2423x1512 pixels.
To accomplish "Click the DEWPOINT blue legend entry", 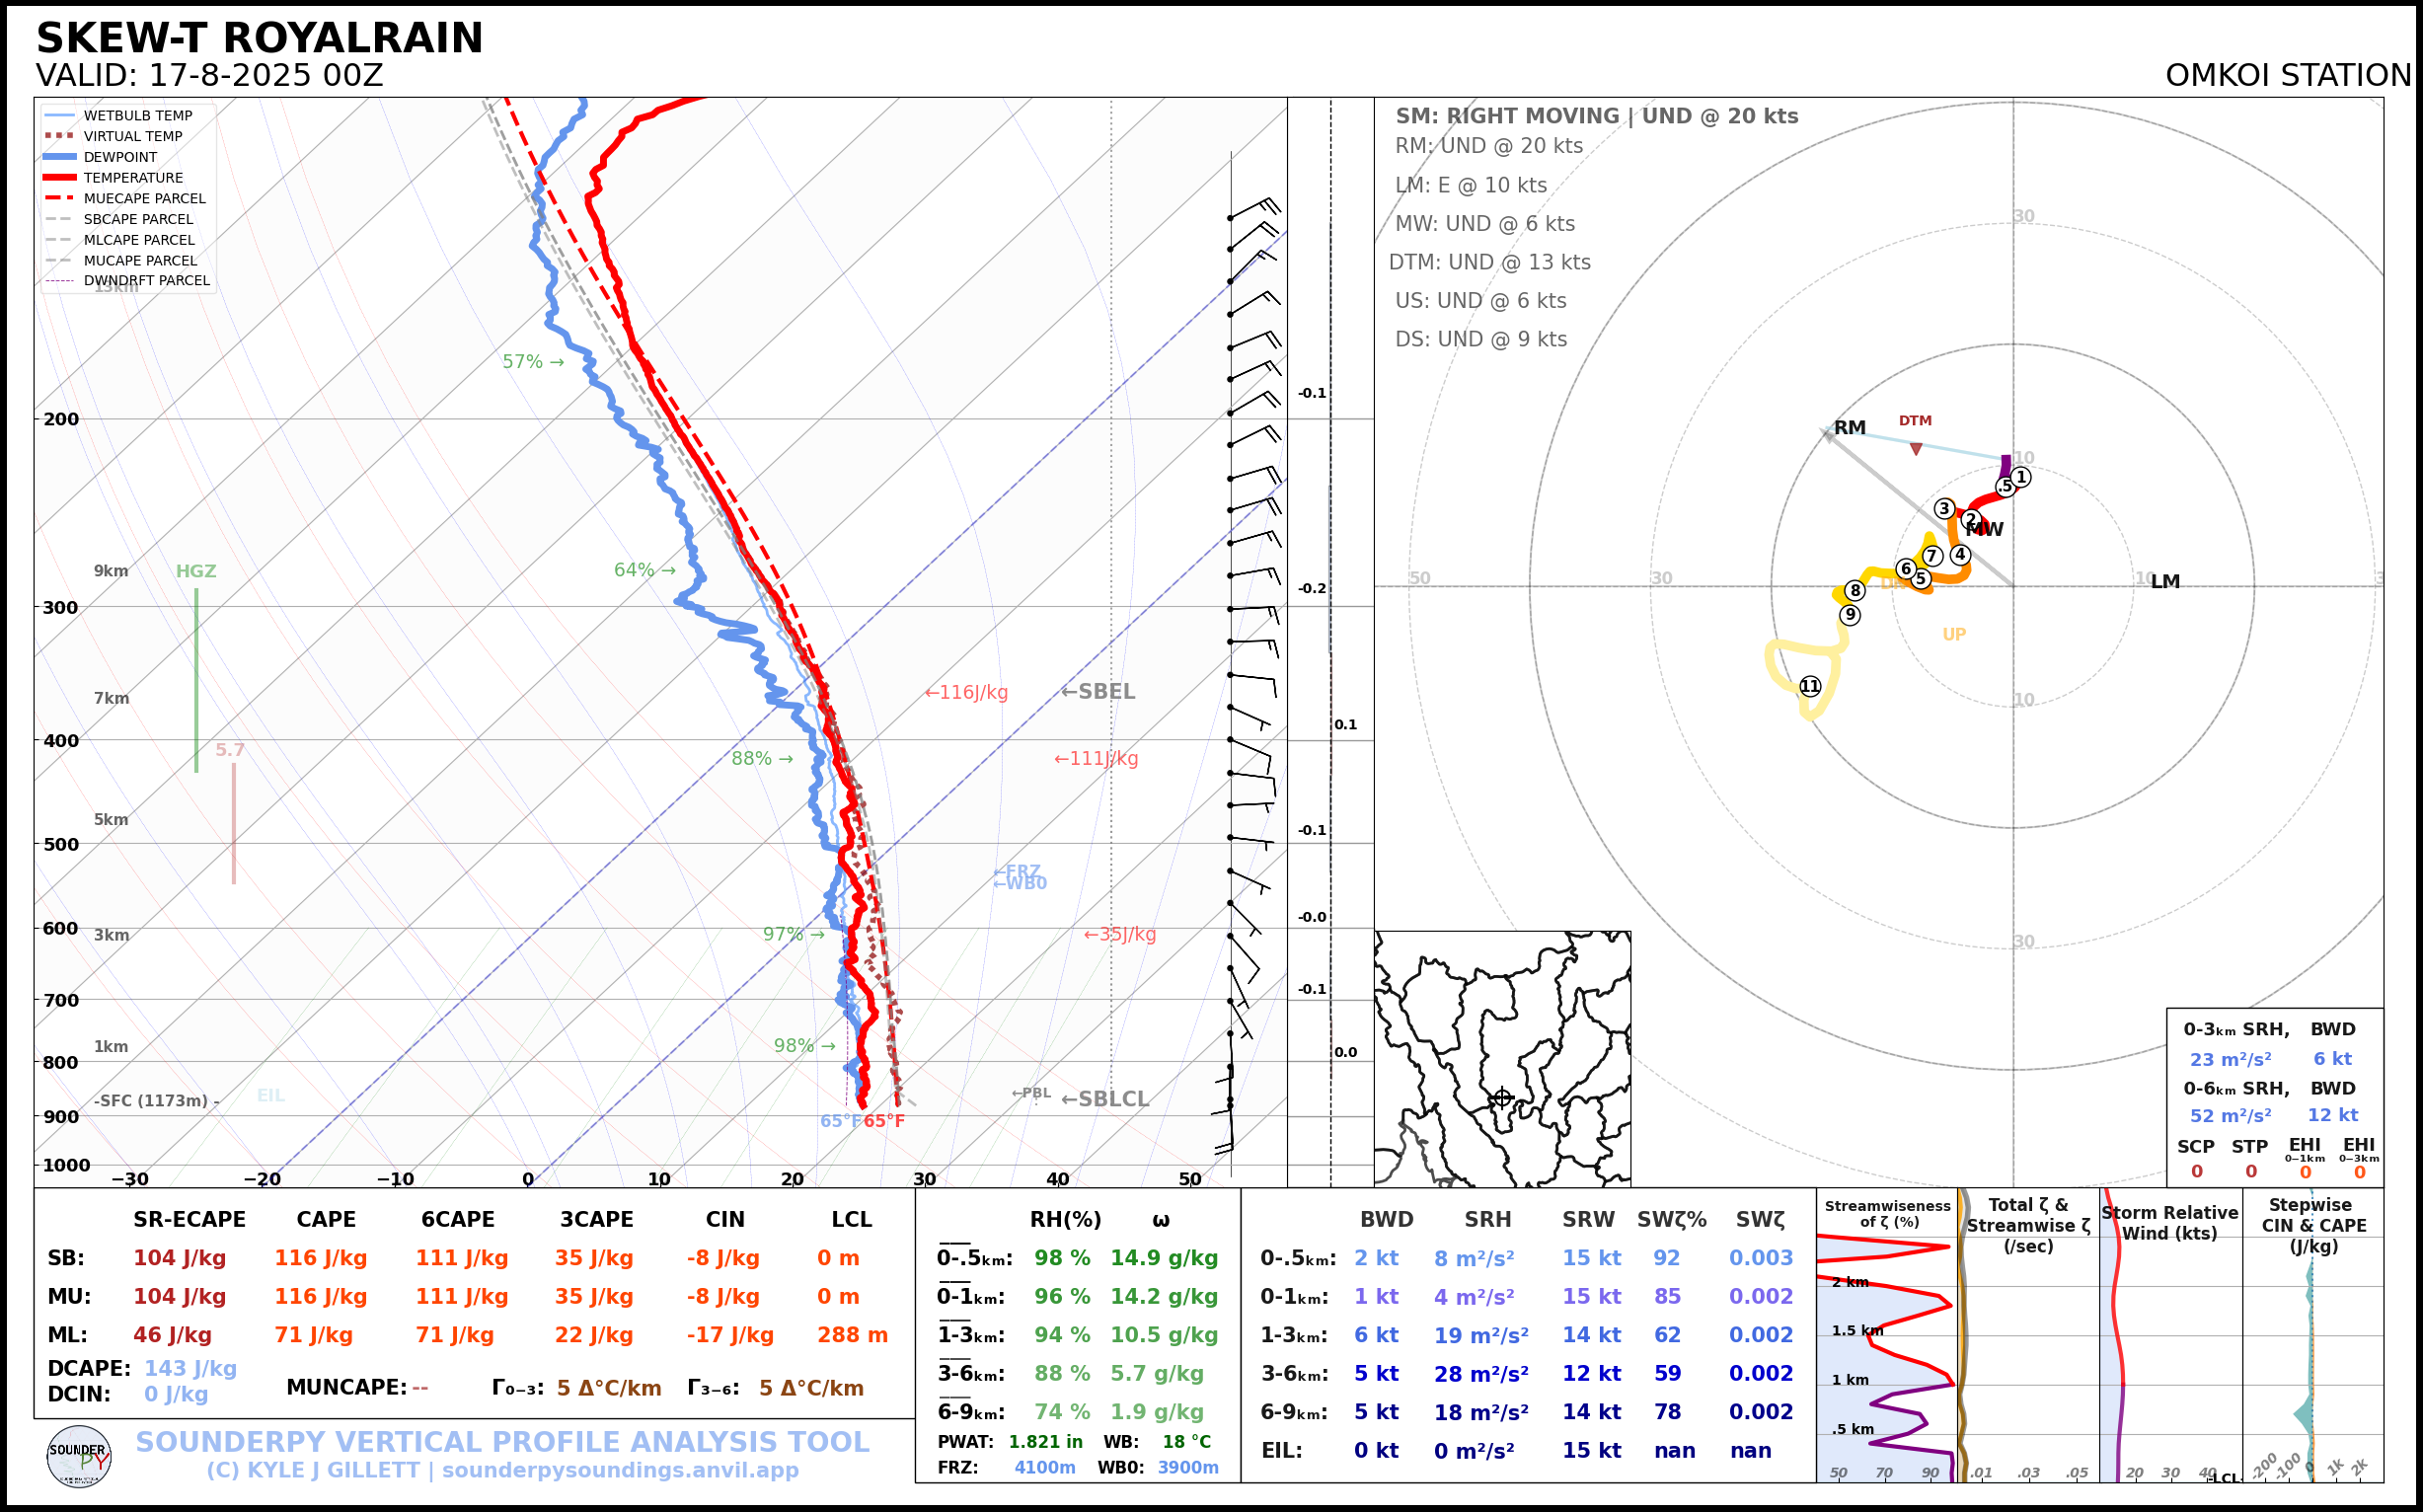I will [x=120, y=157].
